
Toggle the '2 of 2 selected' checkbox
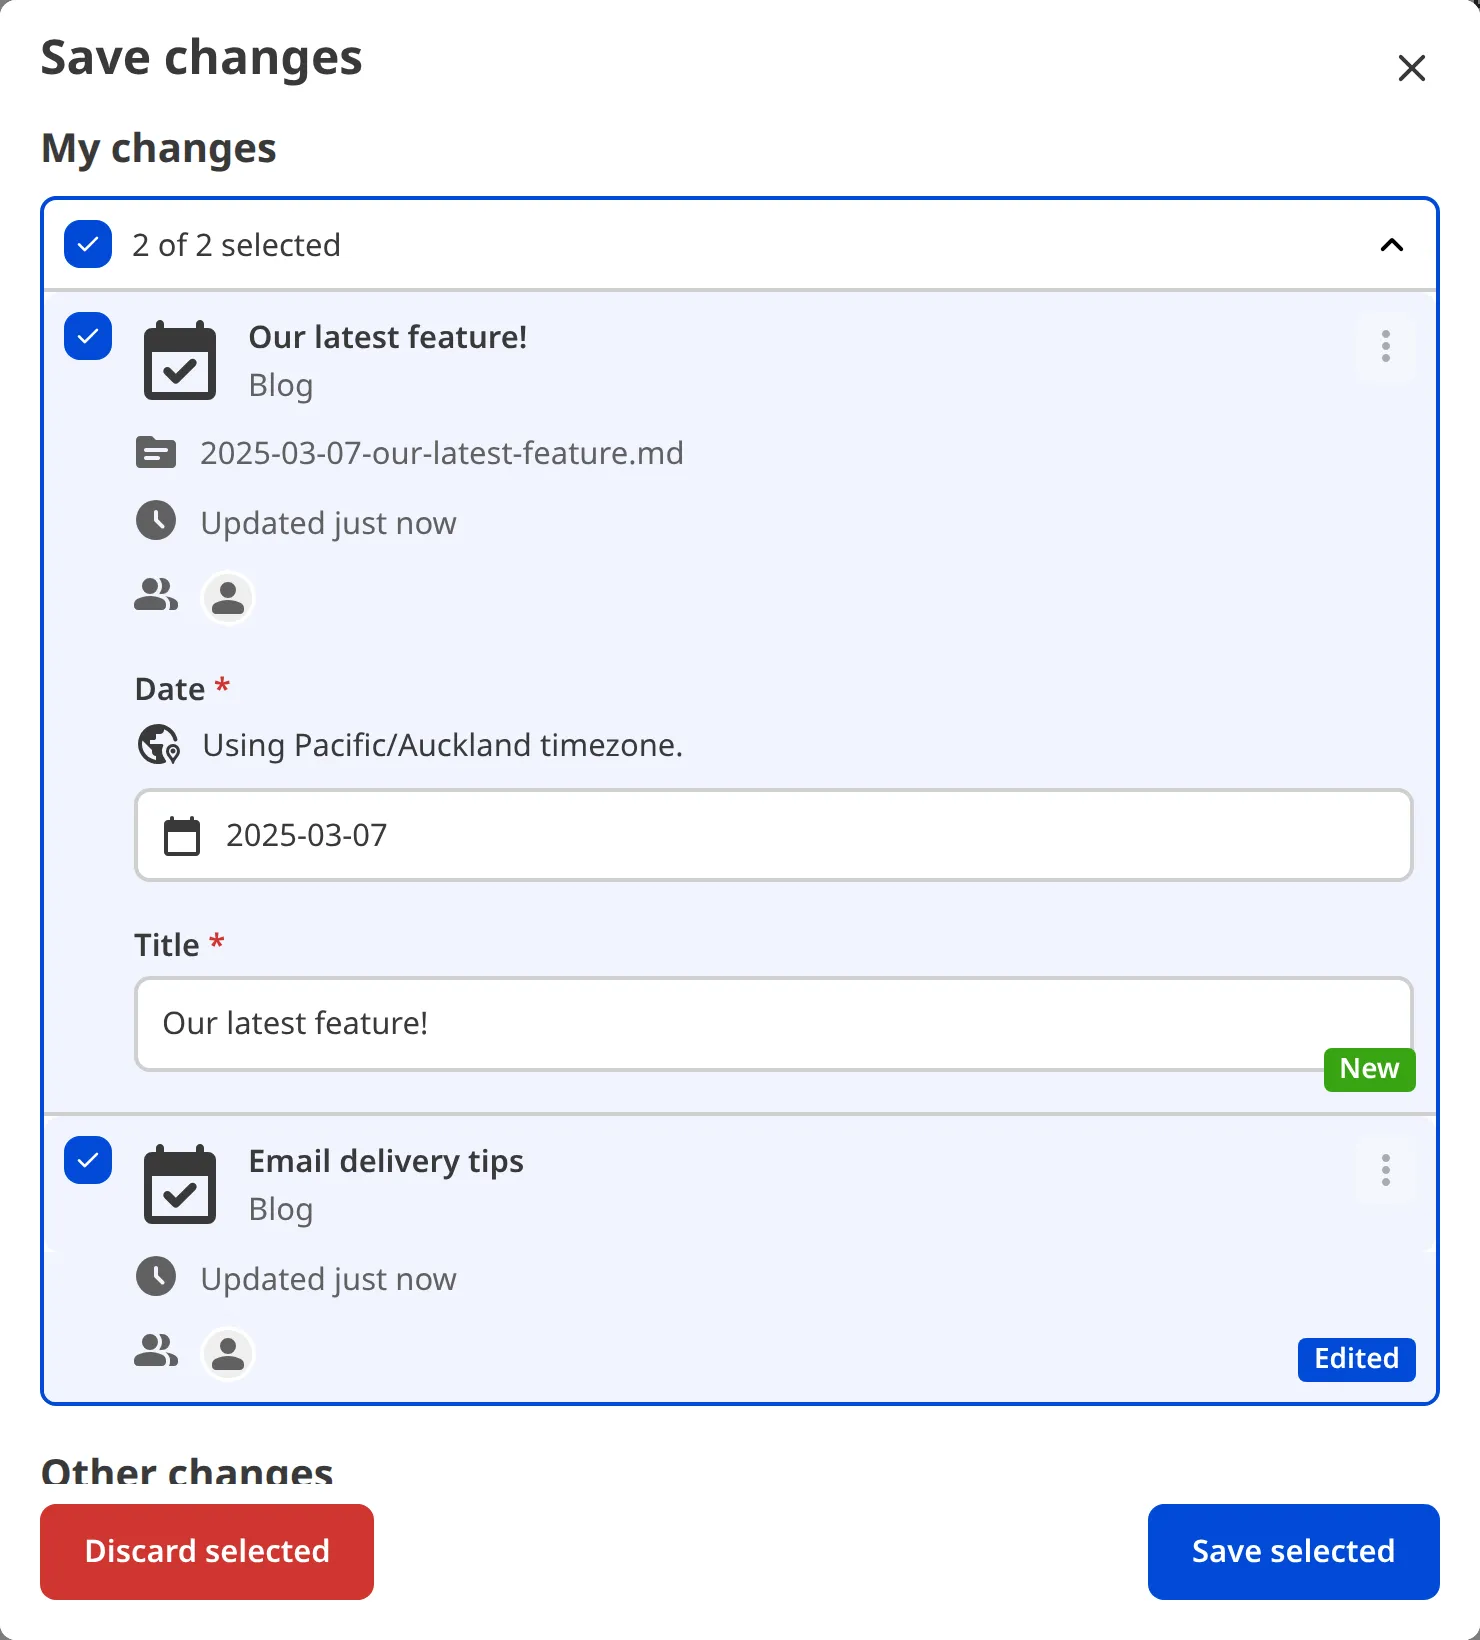[88, 244]
